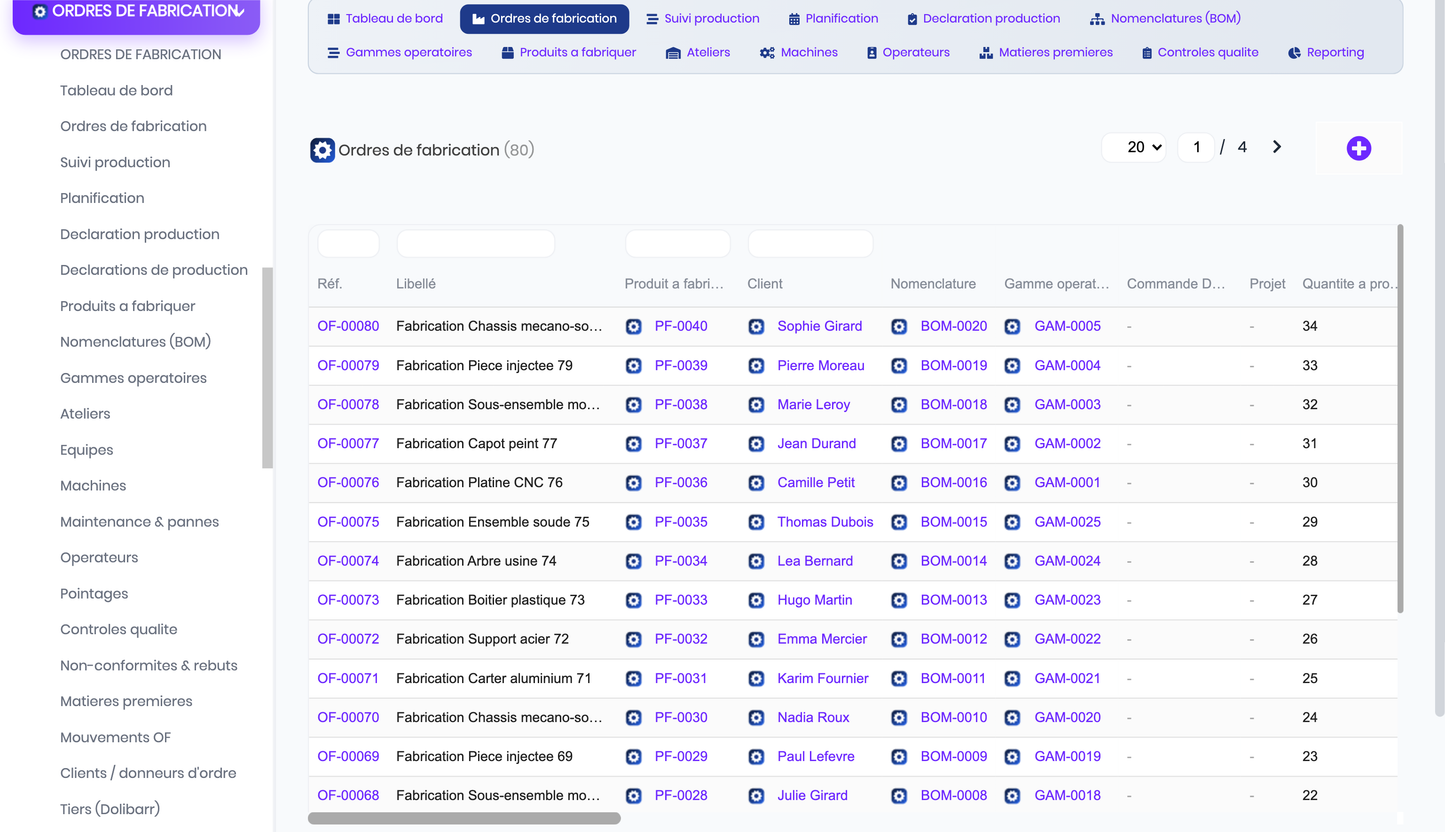1445x832 pixels.
Task: Click the page number field
Action: click(1196, 147)
